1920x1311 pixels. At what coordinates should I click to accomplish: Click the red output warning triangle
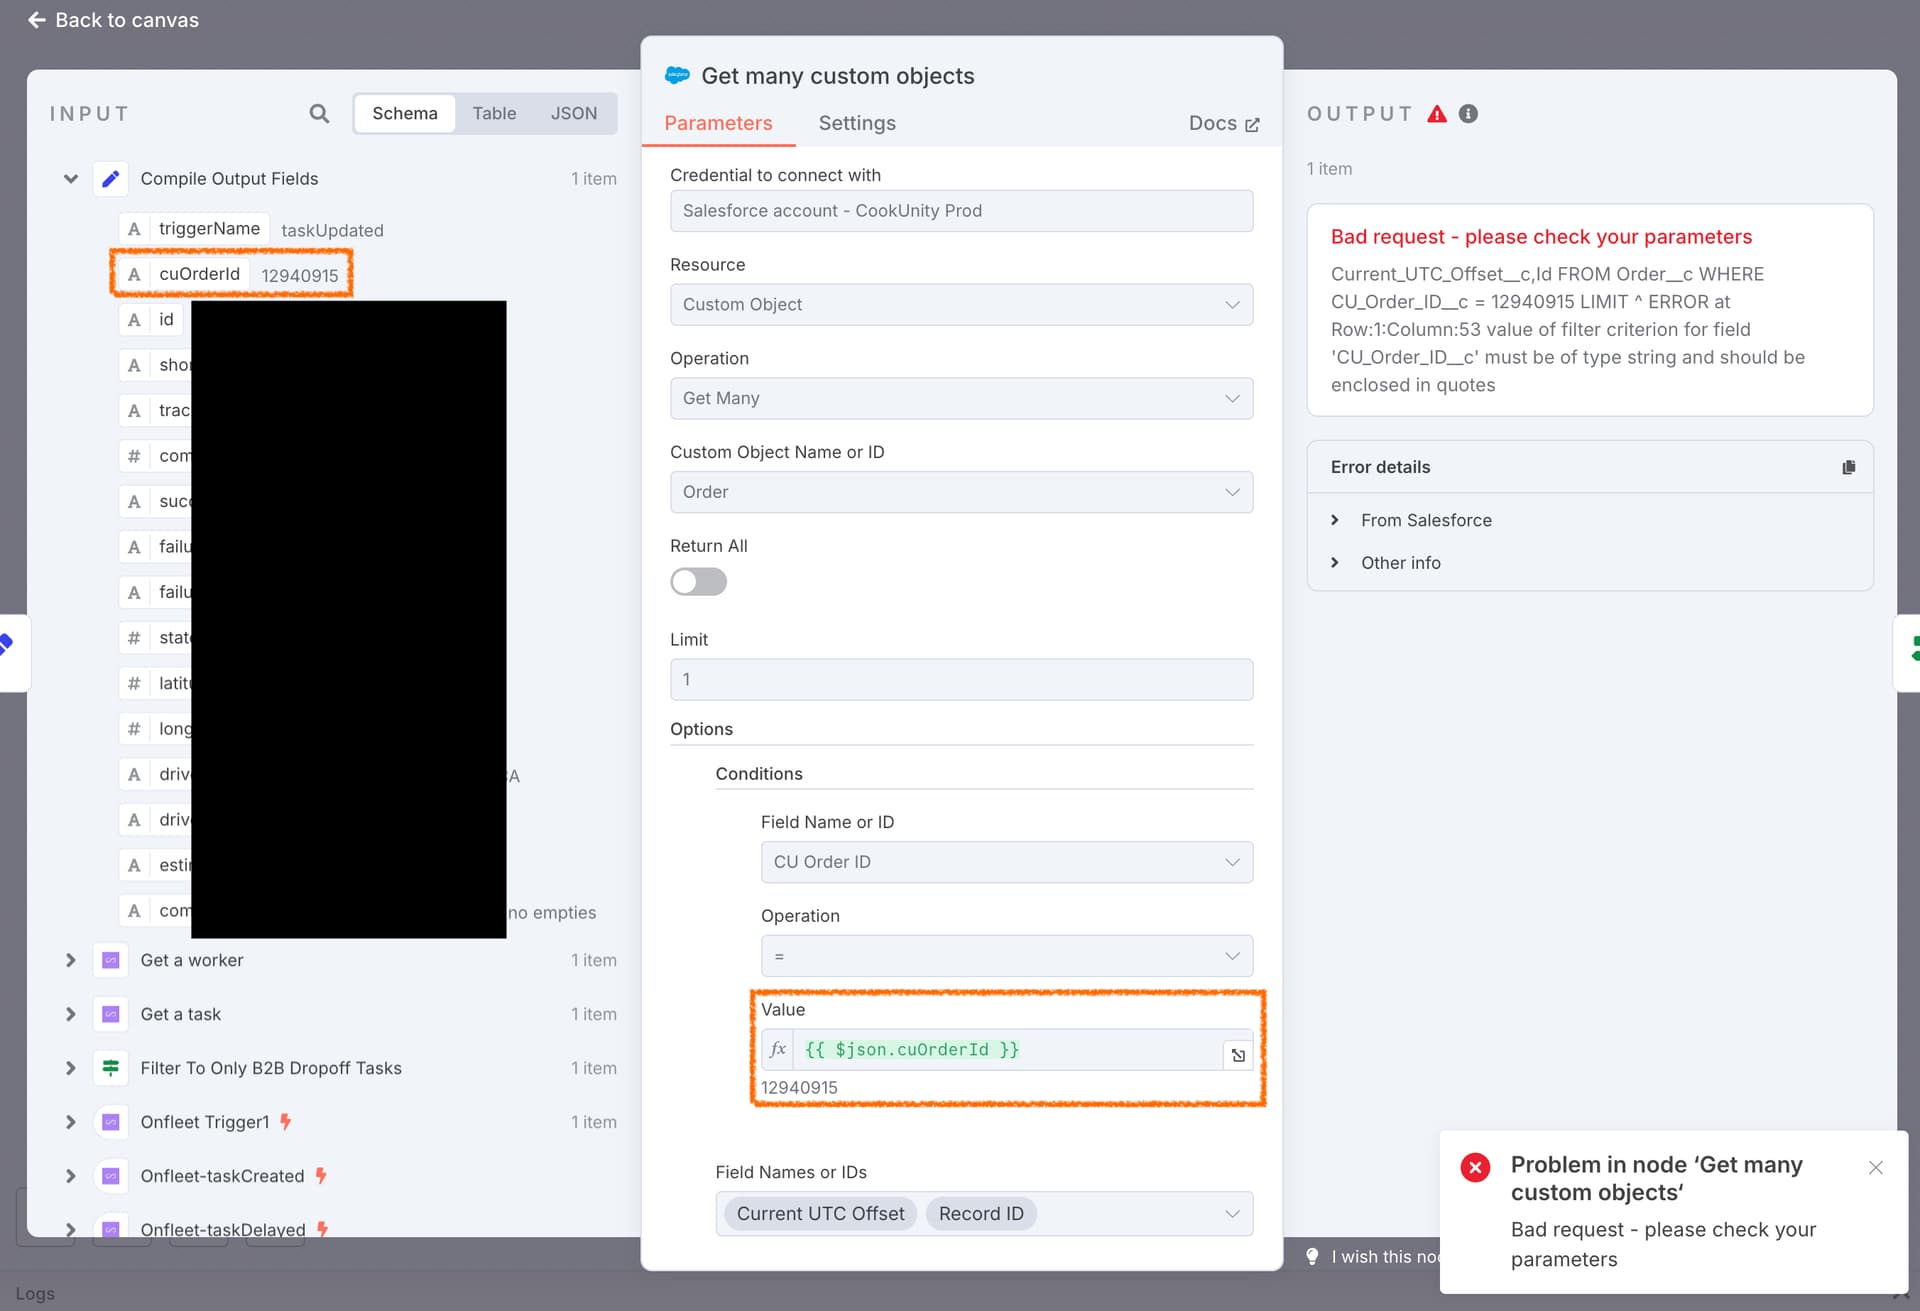(x=1437, y=114)
